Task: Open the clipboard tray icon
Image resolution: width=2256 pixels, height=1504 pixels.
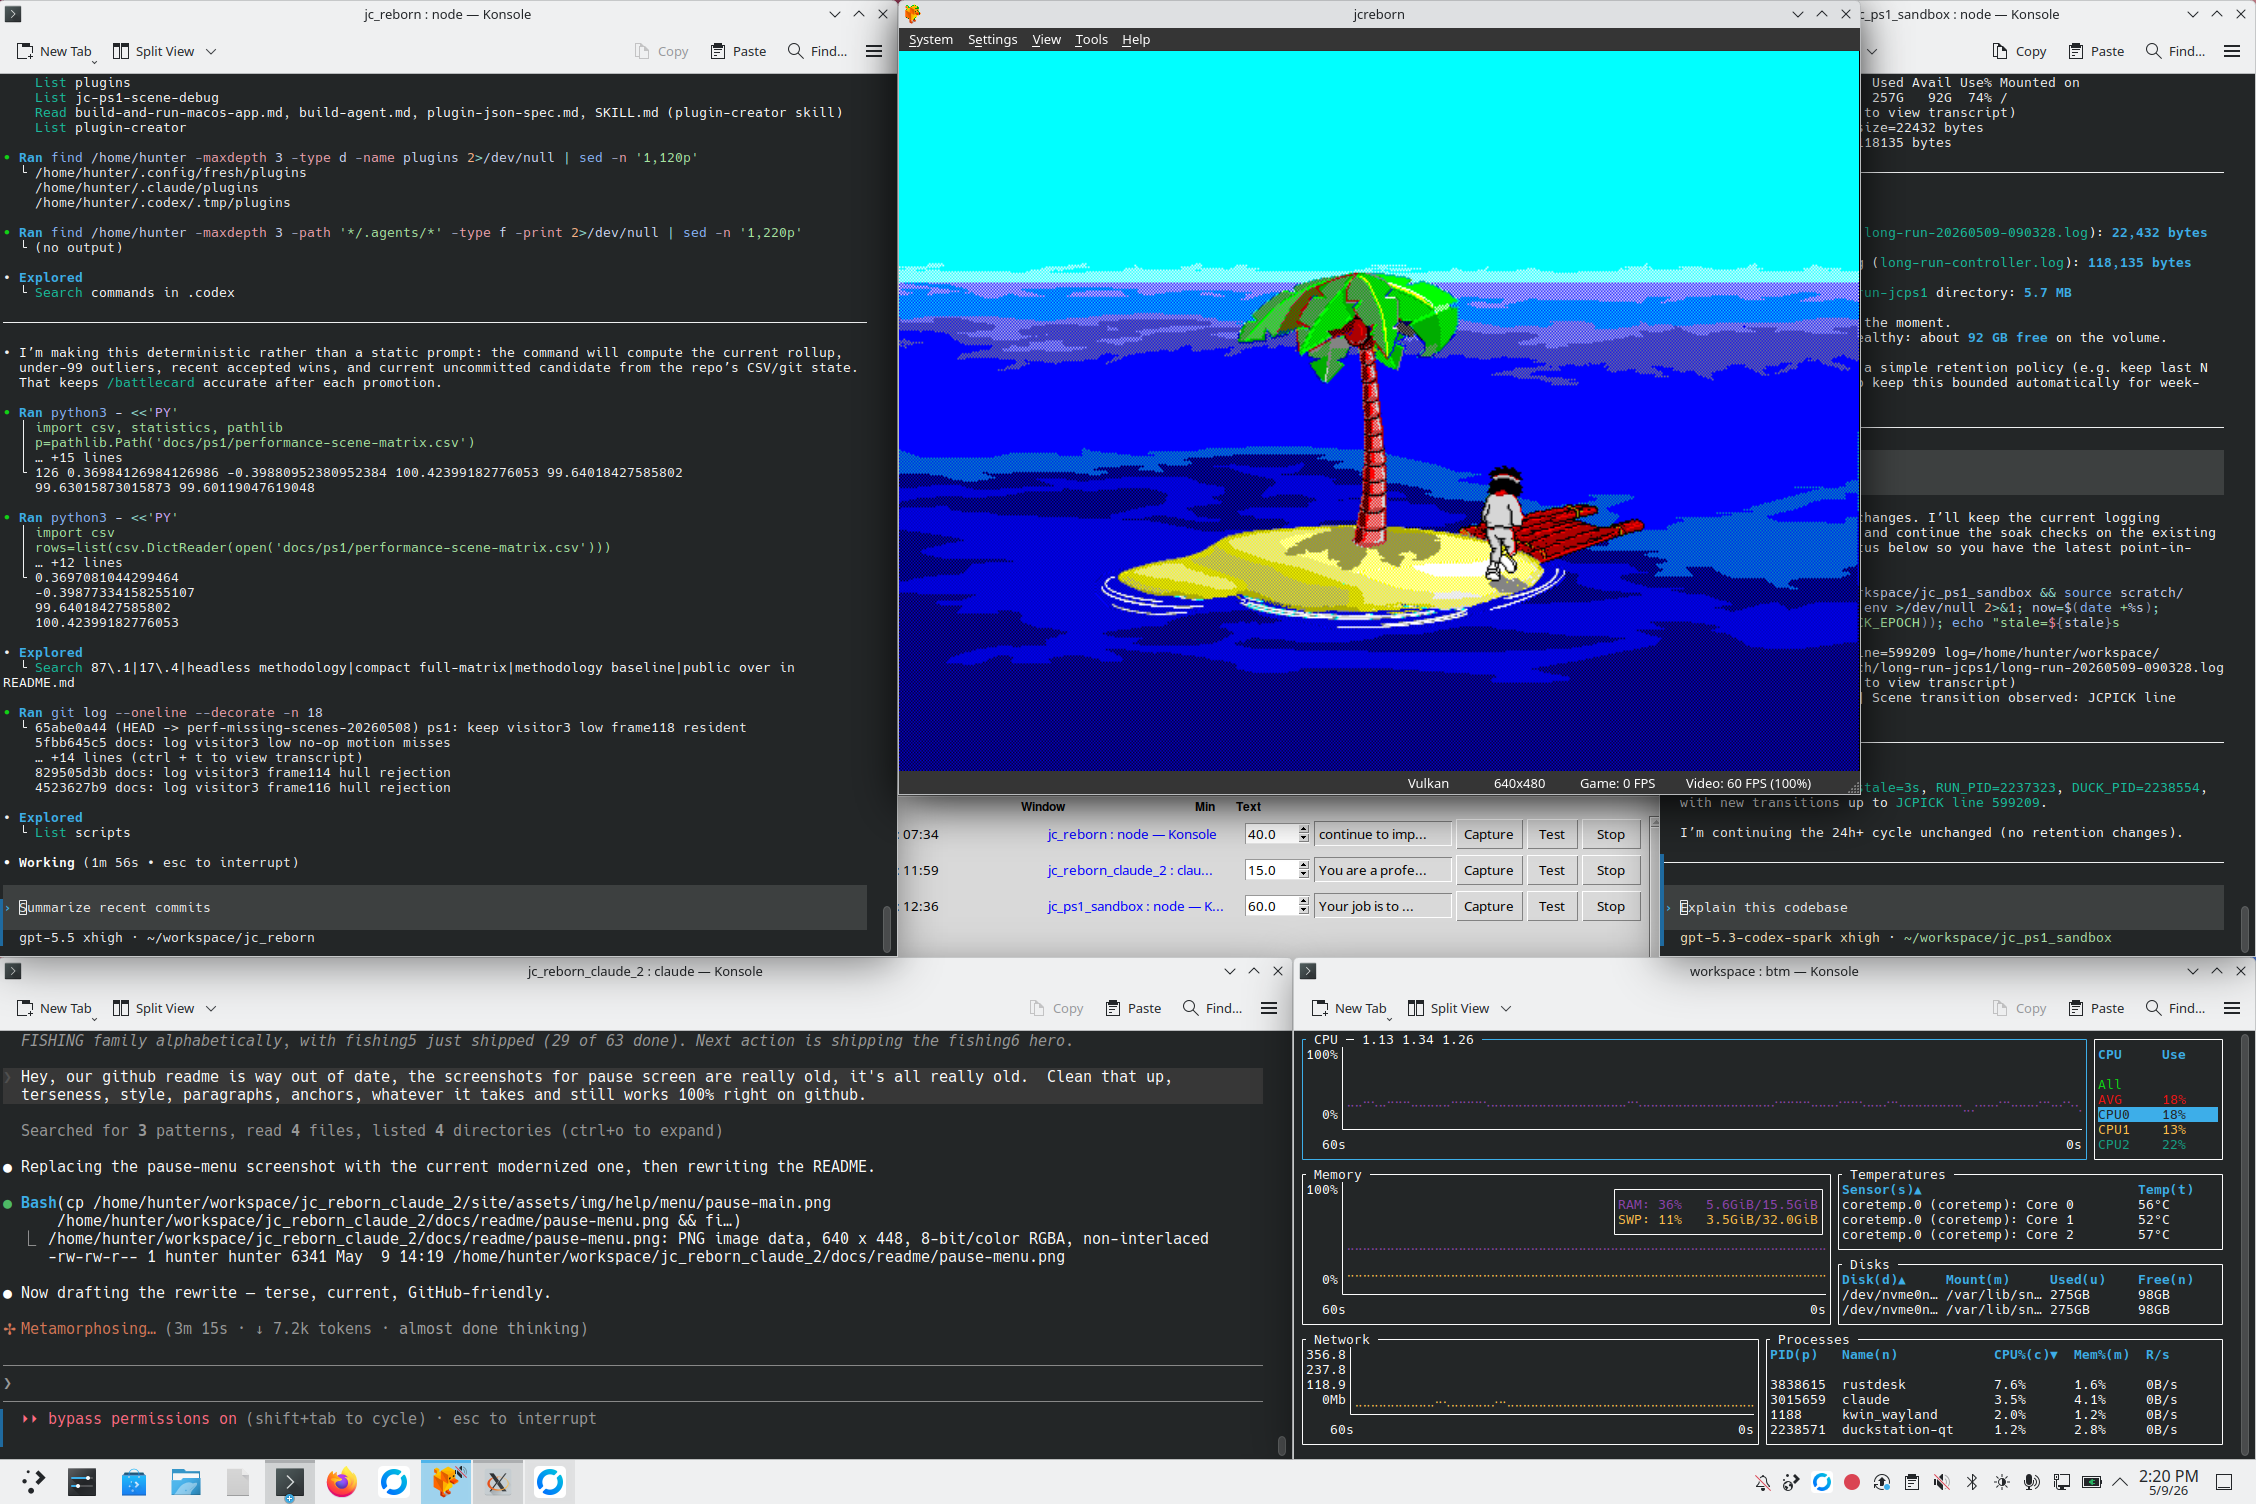Action: pyautogui.click(x=1912, y=1482)
